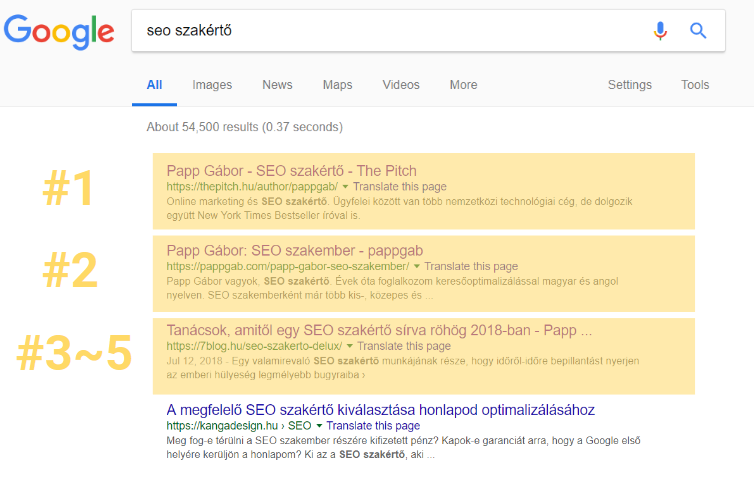The width and height of the screenshot is (754, 480).
Task: Translate the 7blog.hu result page
Action: click(404, 346)
